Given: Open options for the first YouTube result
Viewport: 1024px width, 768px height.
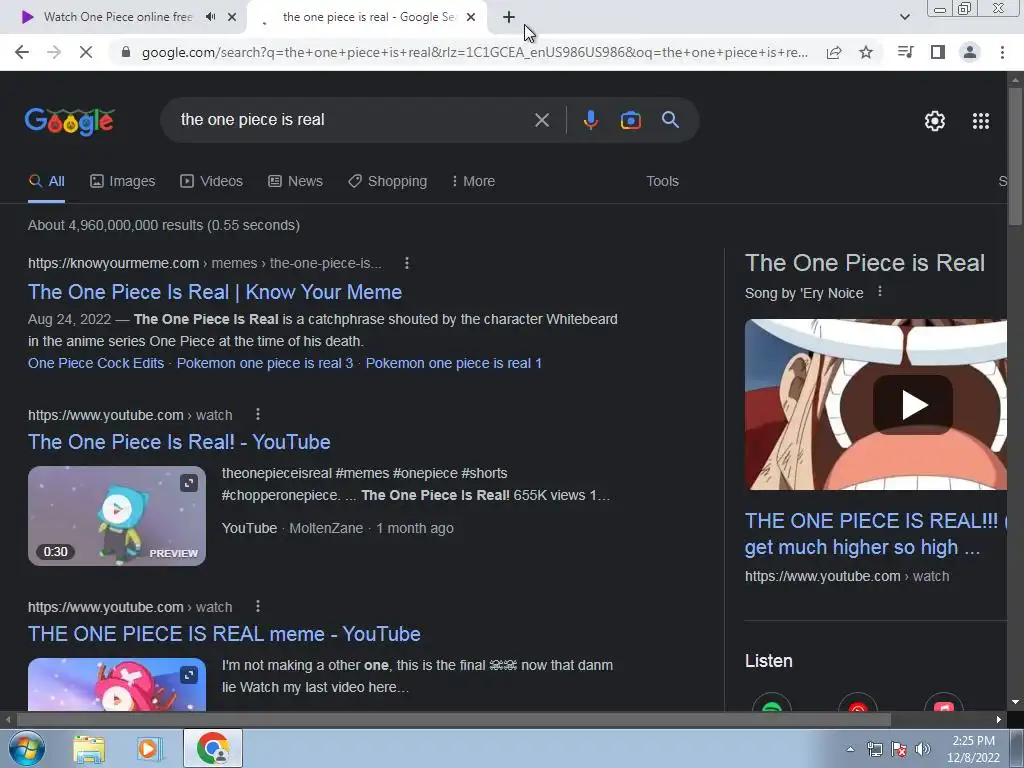Looking at the screenshot, I should [x=258, y=414].
